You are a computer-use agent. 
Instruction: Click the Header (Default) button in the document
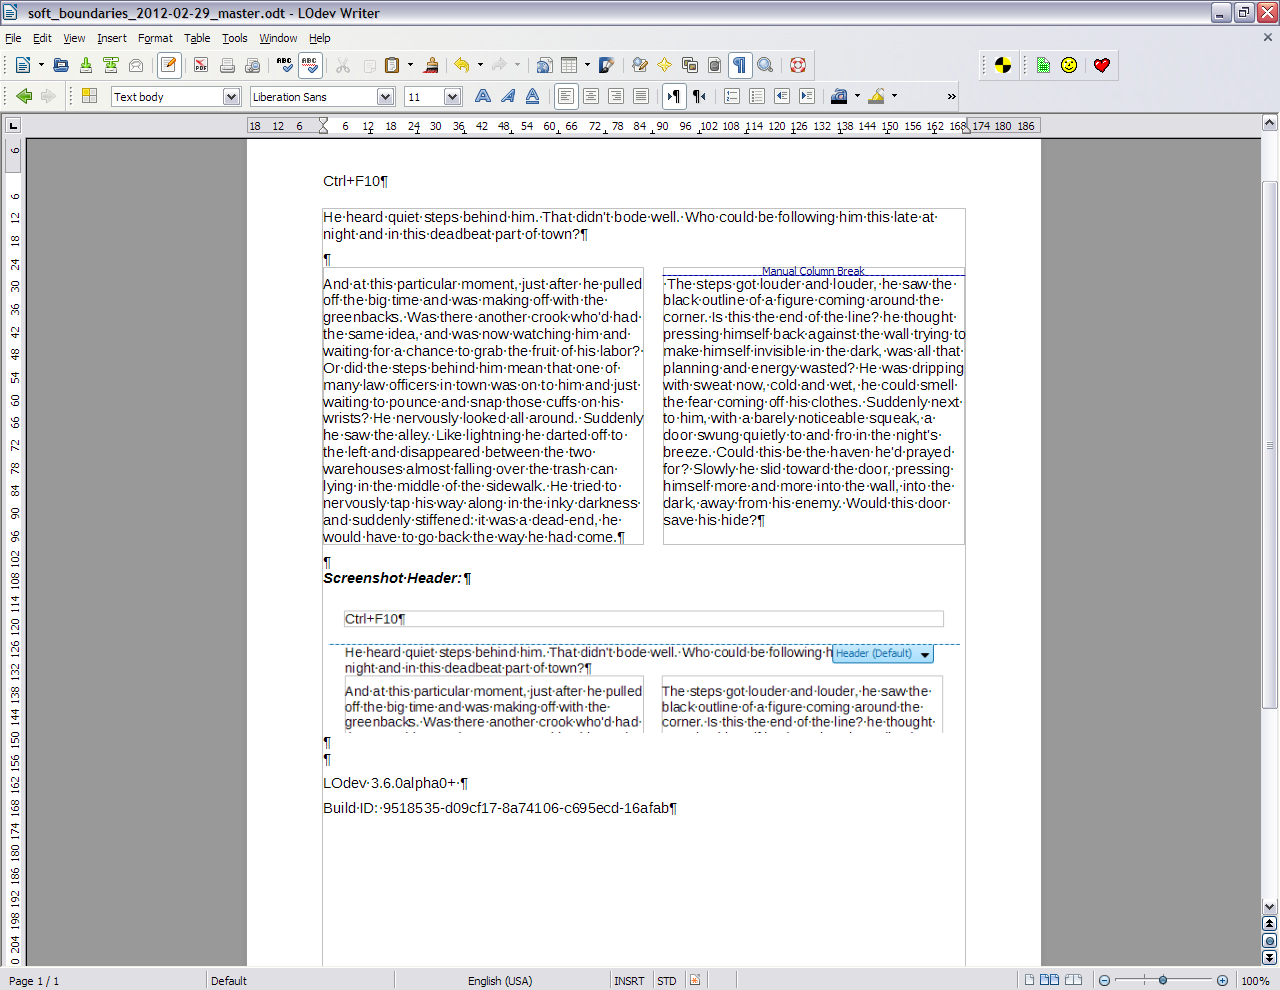coord(882,654)
